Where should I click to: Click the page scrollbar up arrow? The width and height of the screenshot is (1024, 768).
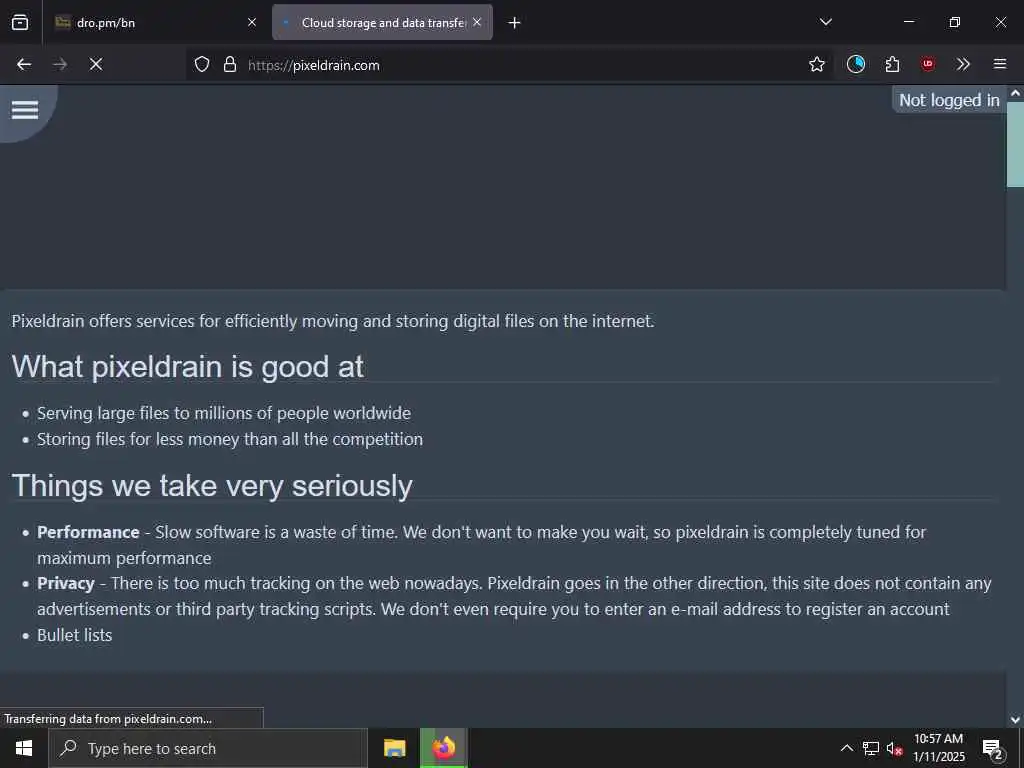[x=1015, y=93]
